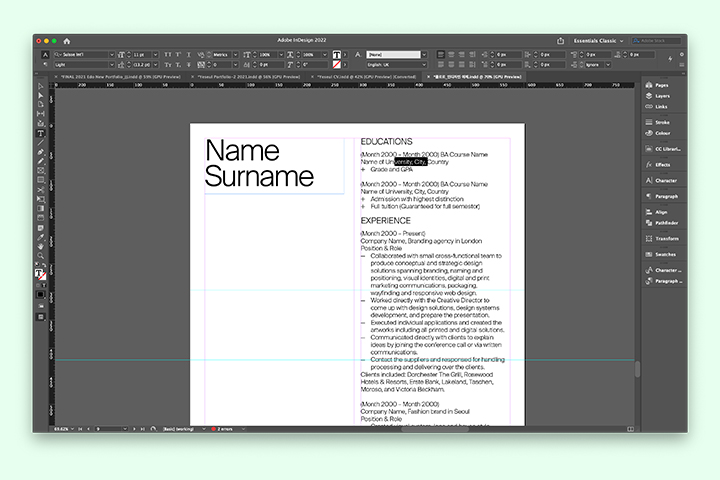Open the leading value dropdown

coord(155,65)
